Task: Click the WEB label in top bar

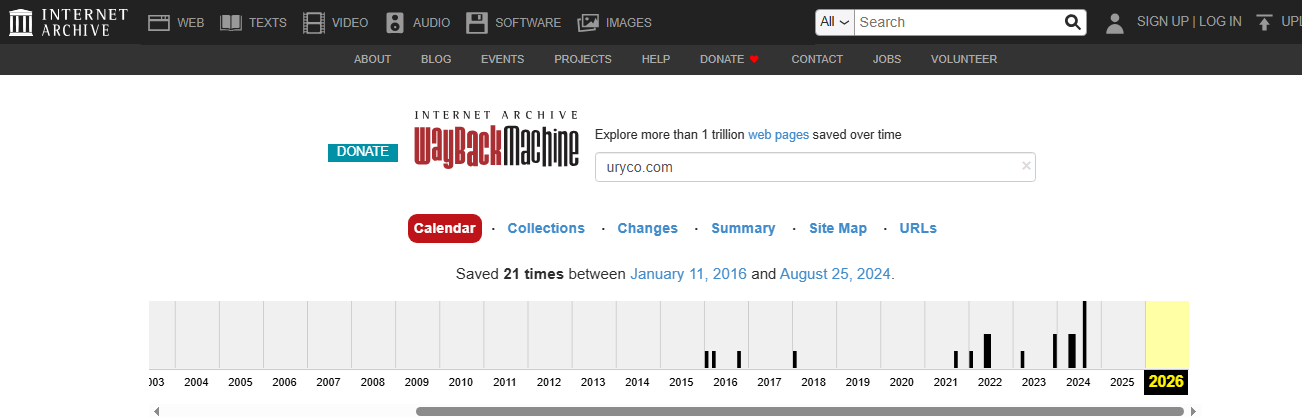Action: coord(191,22)
